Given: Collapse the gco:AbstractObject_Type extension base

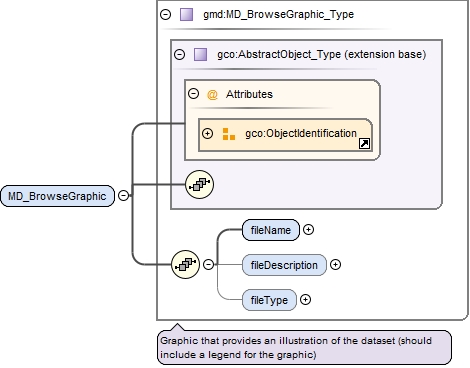Looking at the screenshot, I should 179,54.
